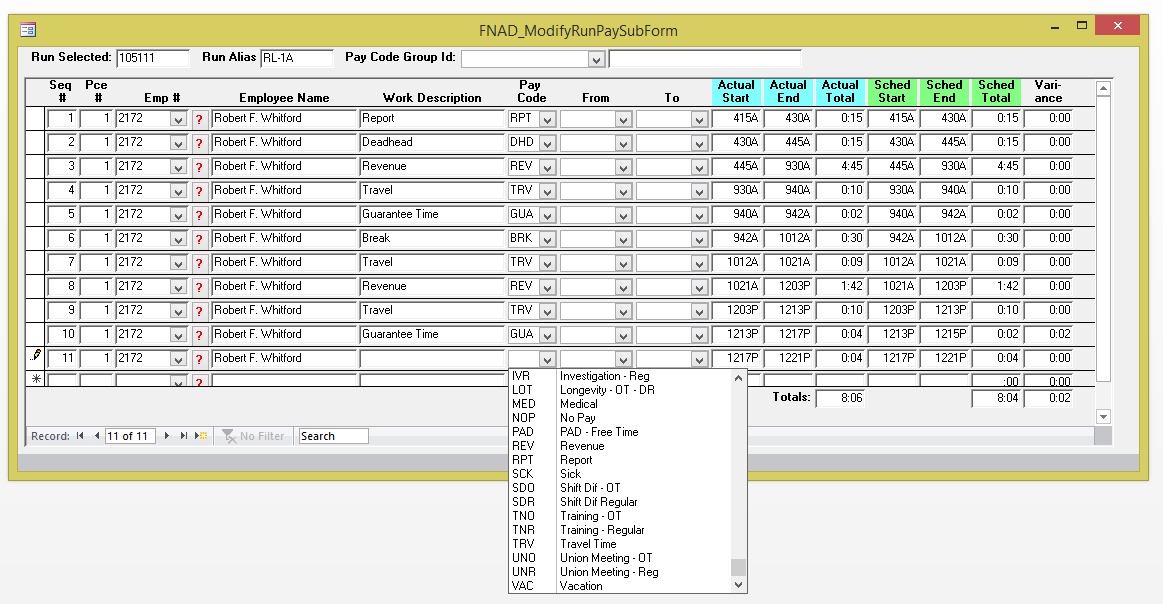This screenshot has height=604, width=1163.
Task: Open the Pay Code Group Id dropdown
Action: click(x=596, y=60)
